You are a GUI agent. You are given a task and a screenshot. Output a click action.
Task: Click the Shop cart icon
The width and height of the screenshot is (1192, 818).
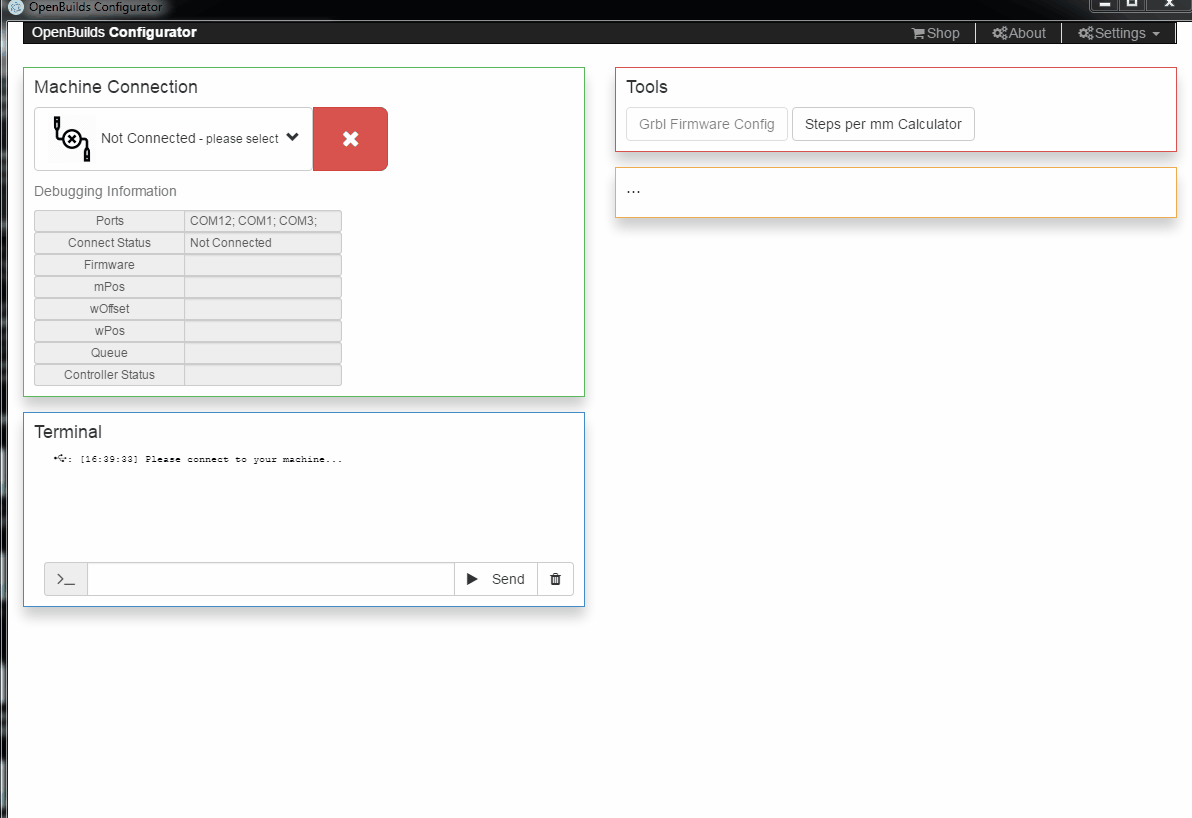point(918,32)
